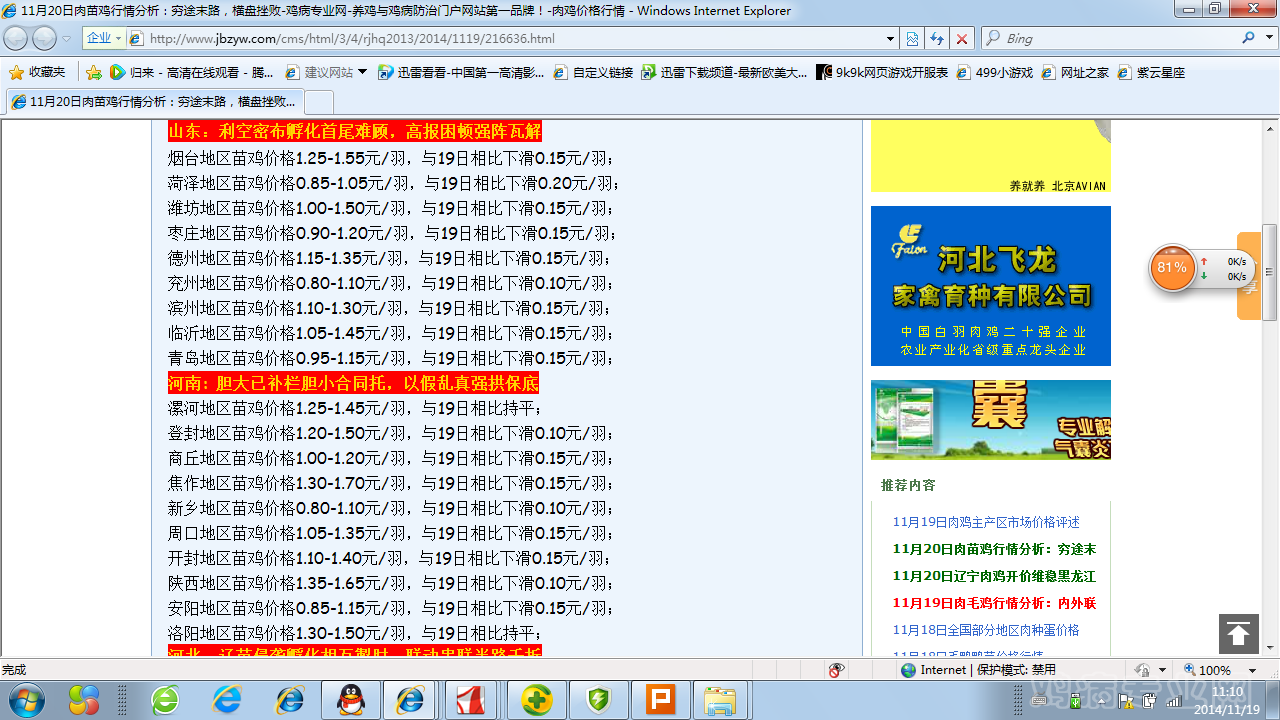Click the Compatibility View icon
Image resolution: width=1280 pixels, height=720 pixels.
click(x=913, y=39)
